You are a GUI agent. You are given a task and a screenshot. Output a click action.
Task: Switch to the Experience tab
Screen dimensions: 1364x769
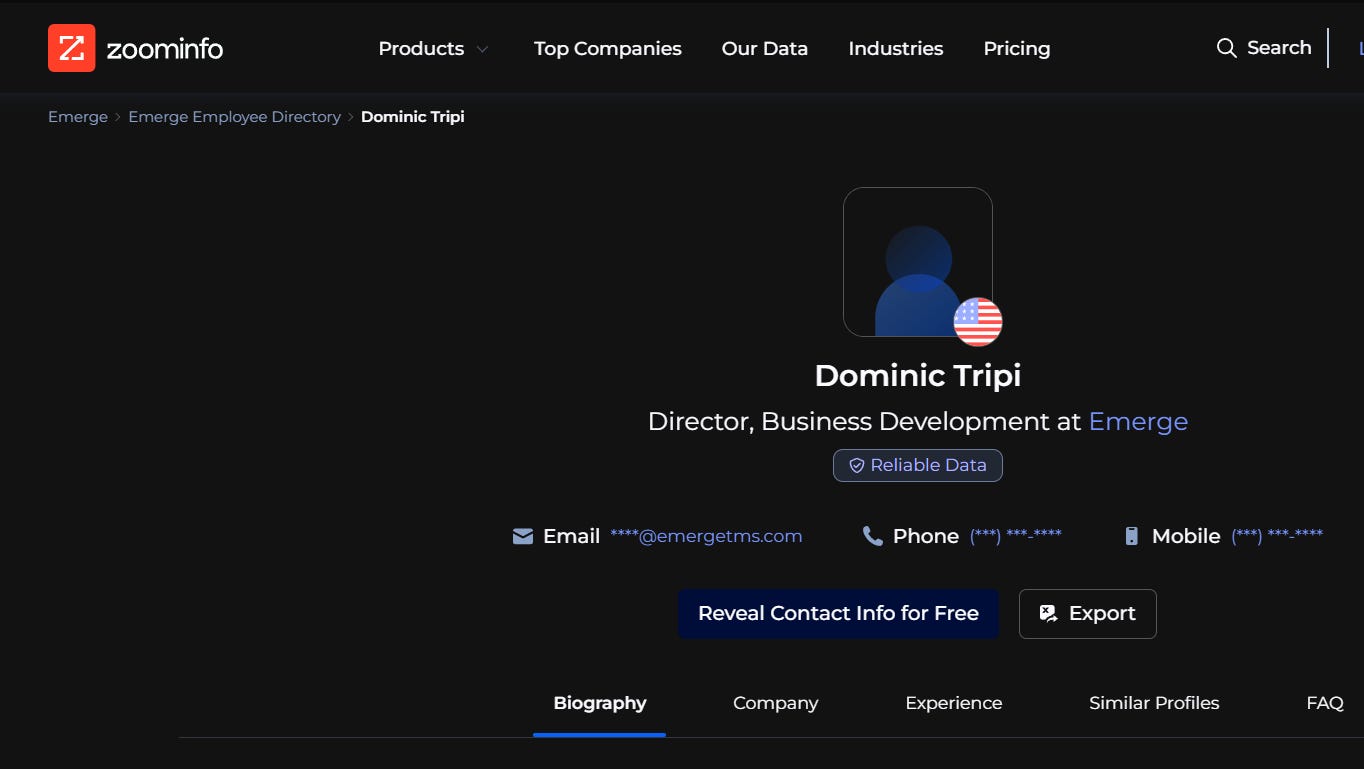[954, 703]
